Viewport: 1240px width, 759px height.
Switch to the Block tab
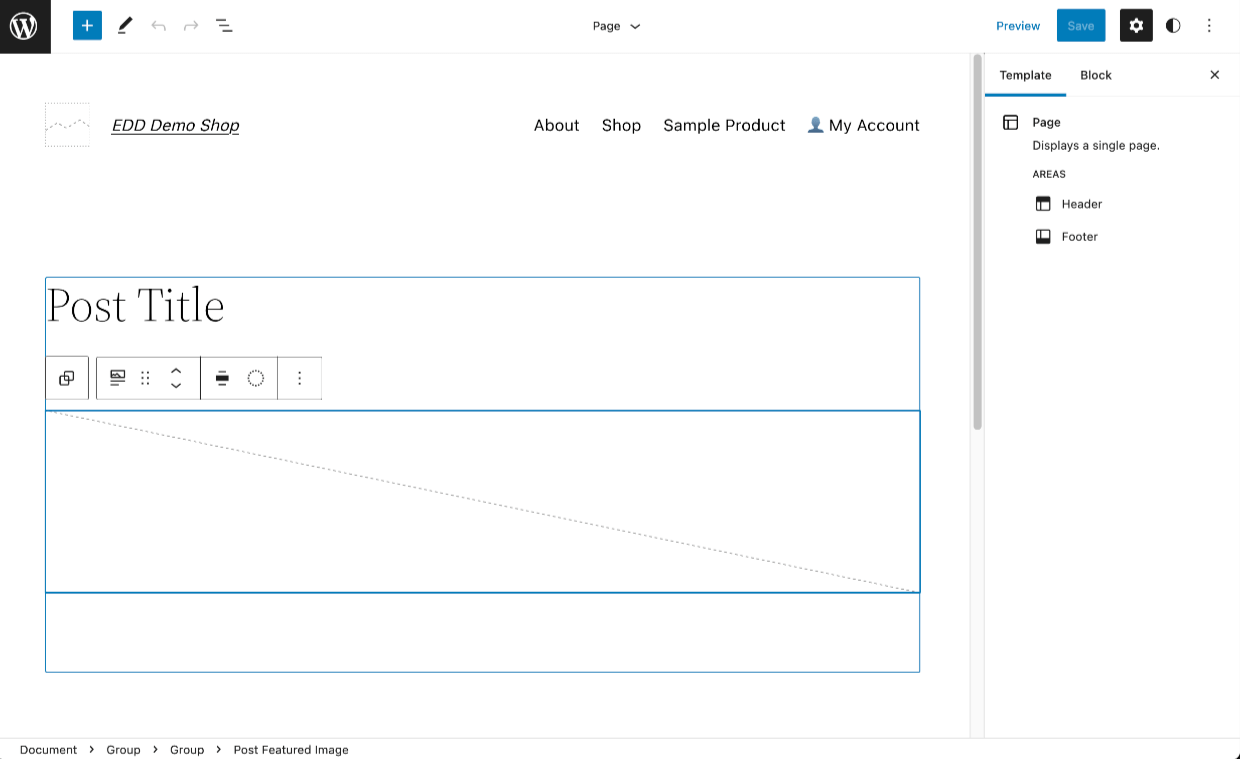pyautogui.click(x=1095, y=75)
